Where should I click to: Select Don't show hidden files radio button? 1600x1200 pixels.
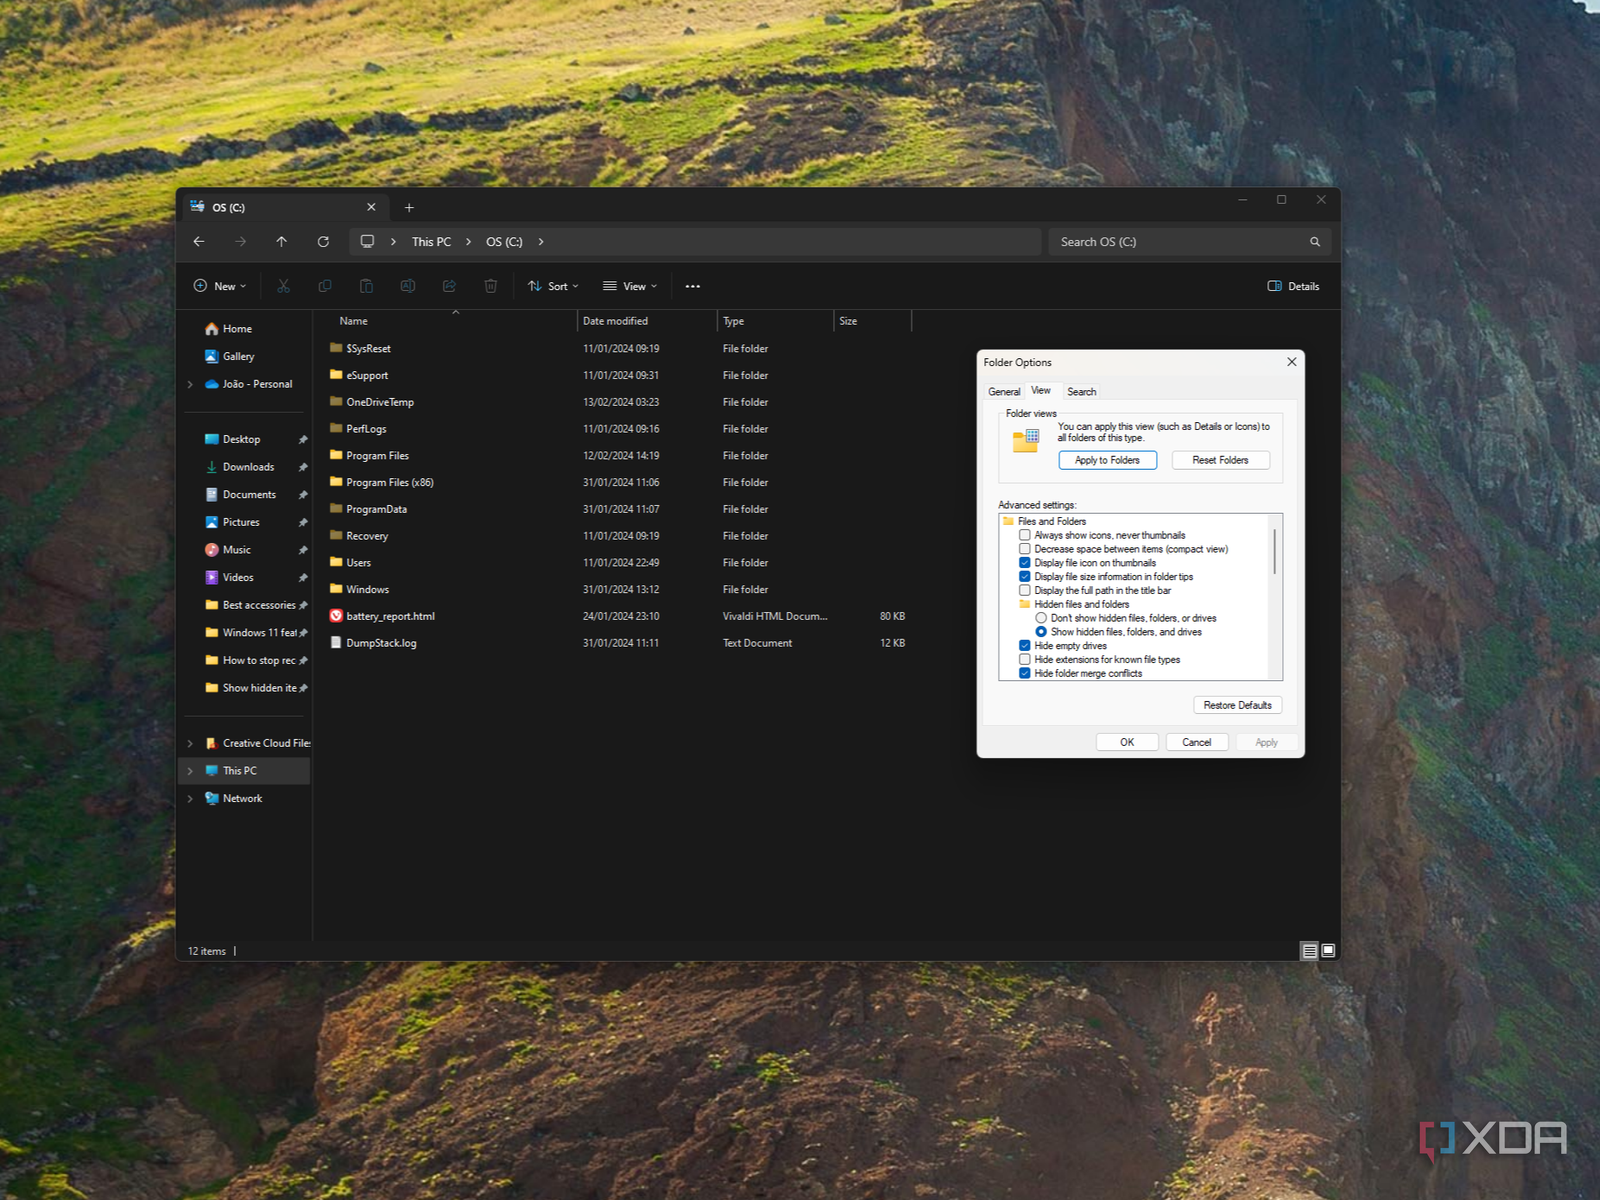[x=1041, y=618]
